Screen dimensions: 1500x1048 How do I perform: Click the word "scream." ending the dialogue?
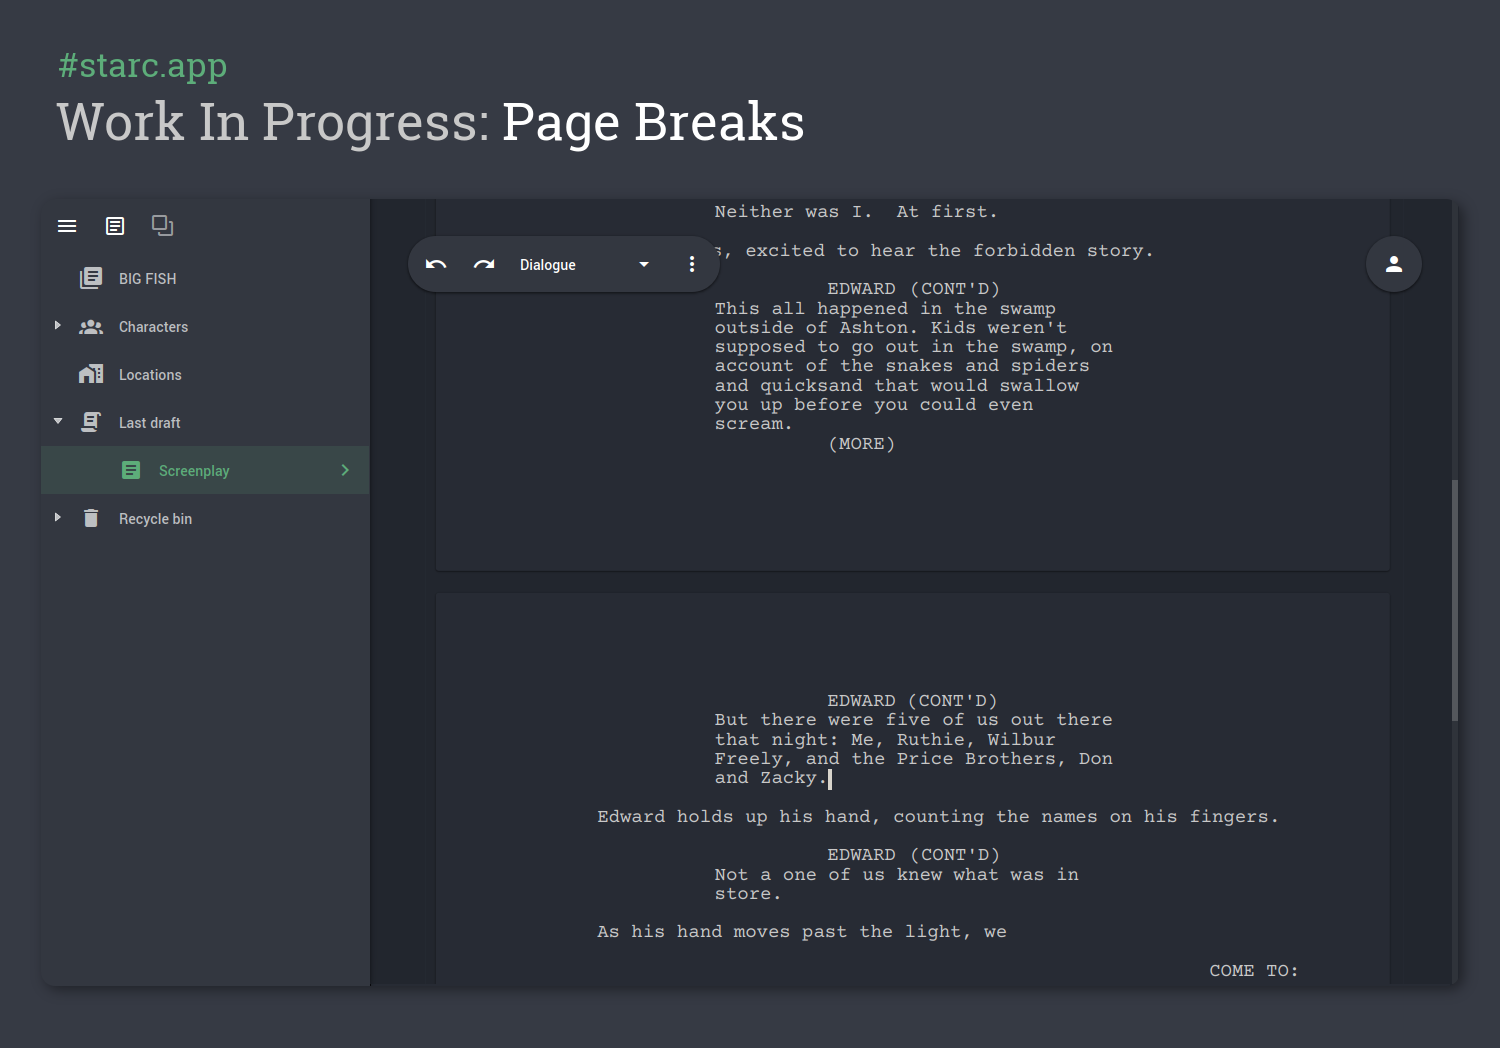pyautogui.click(x=753, y=424)
